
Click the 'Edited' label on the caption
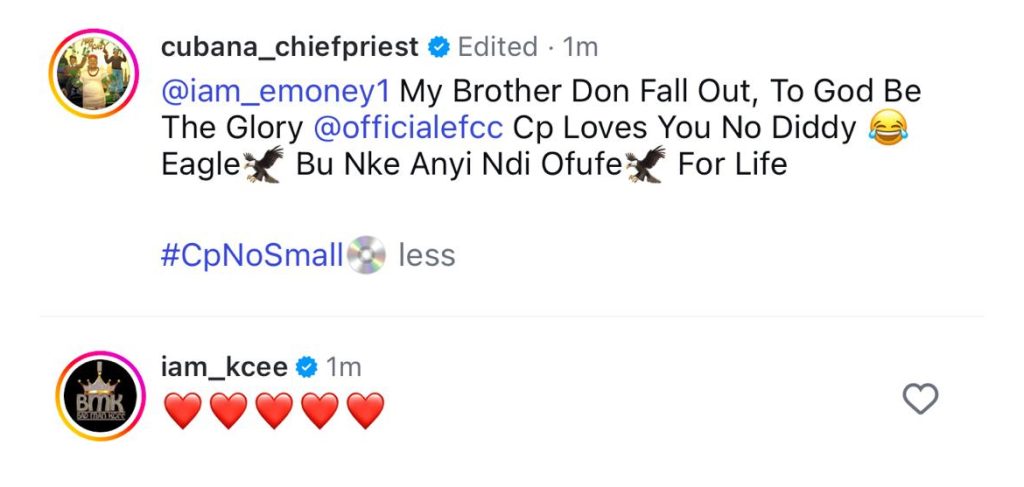[x=497, y=47]
